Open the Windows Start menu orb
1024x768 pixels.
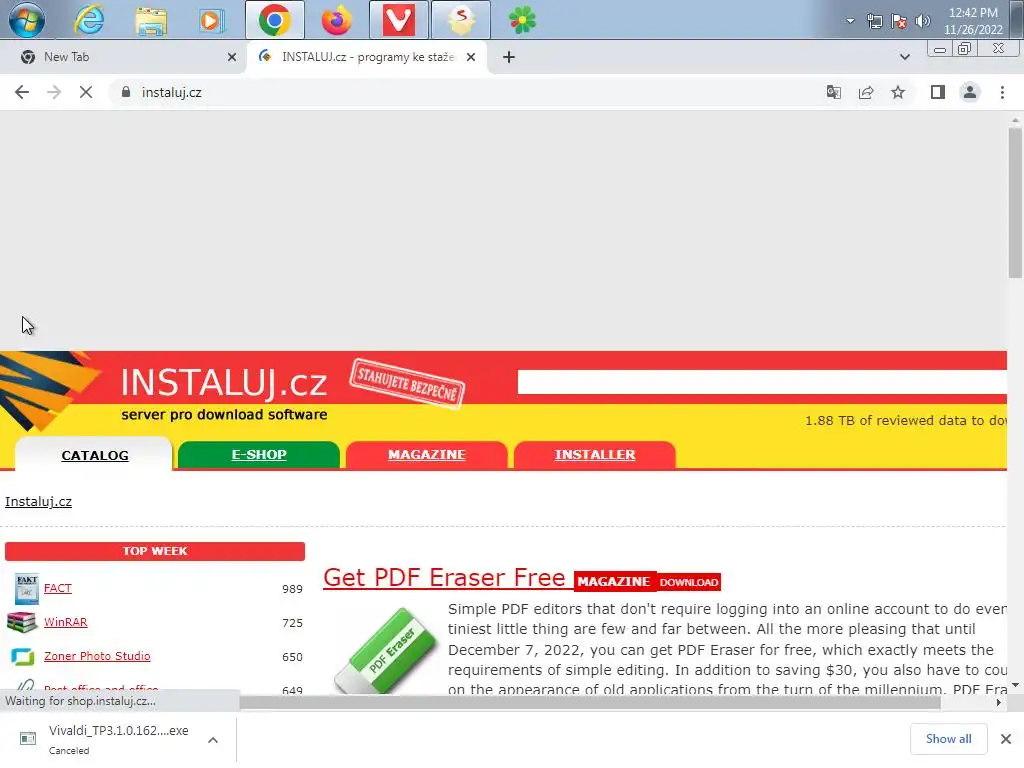(27, 20)
